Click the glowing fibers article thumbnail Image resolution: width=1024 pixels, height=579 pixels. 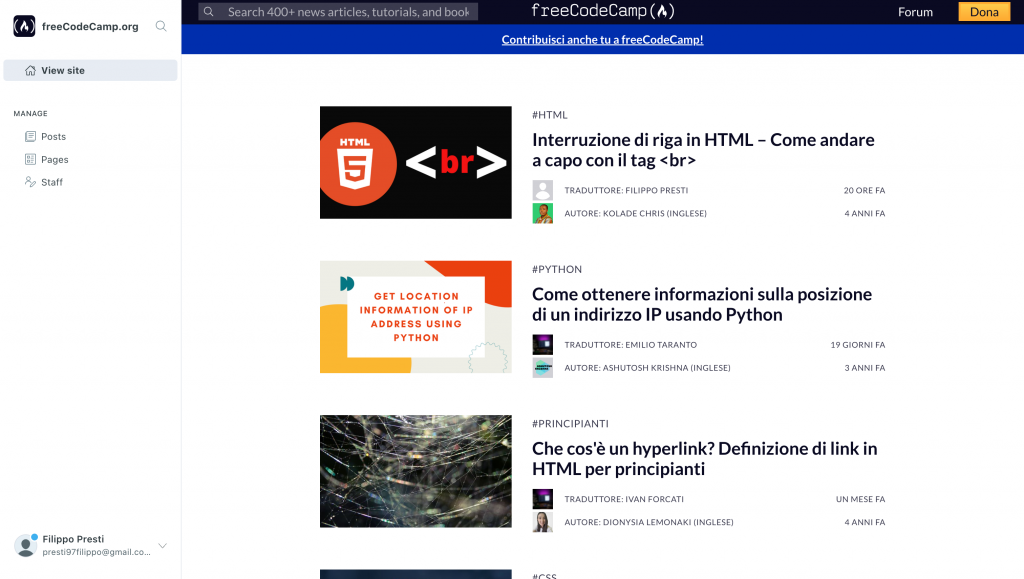415,471
